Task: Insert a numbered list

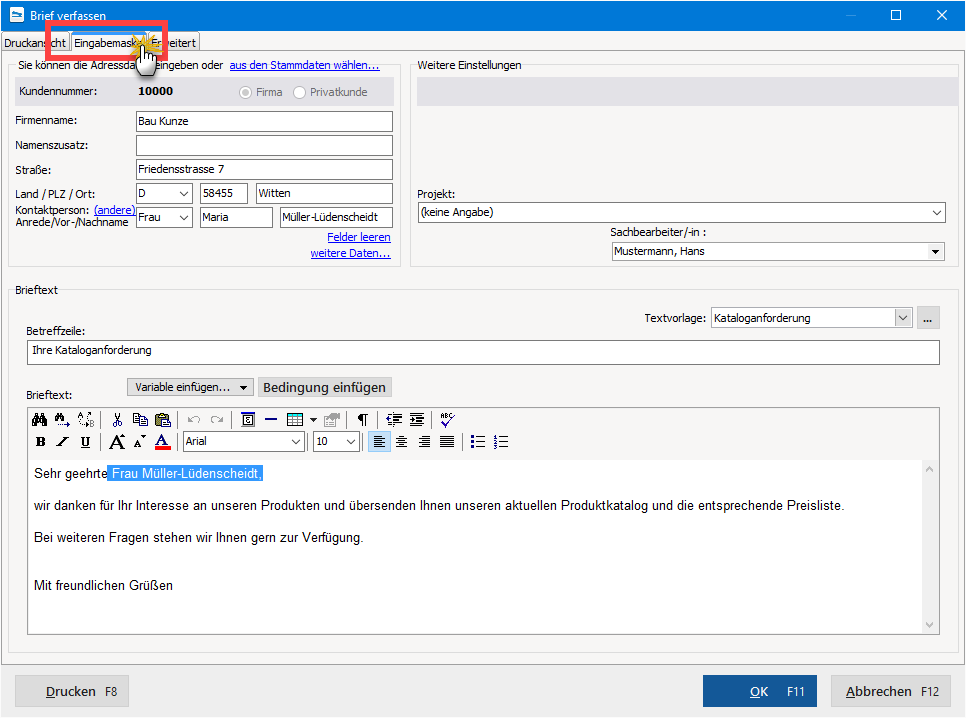Action: tap(501, 442)
